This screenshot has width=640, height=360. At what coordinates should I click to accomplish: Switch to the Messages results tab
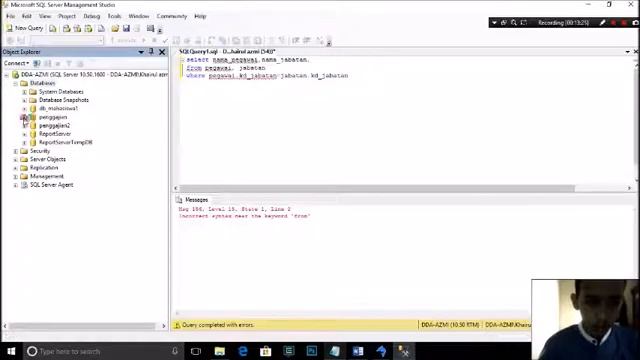[192, 200]
